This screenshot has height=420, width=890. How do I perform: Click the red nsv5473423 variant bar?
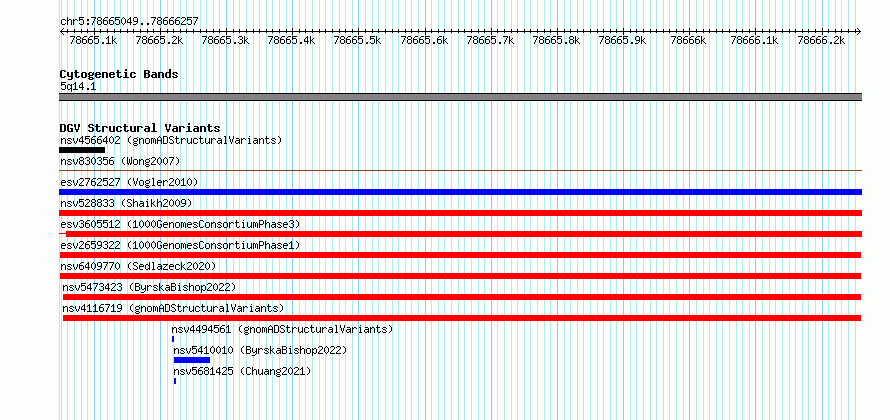point(462,297)
